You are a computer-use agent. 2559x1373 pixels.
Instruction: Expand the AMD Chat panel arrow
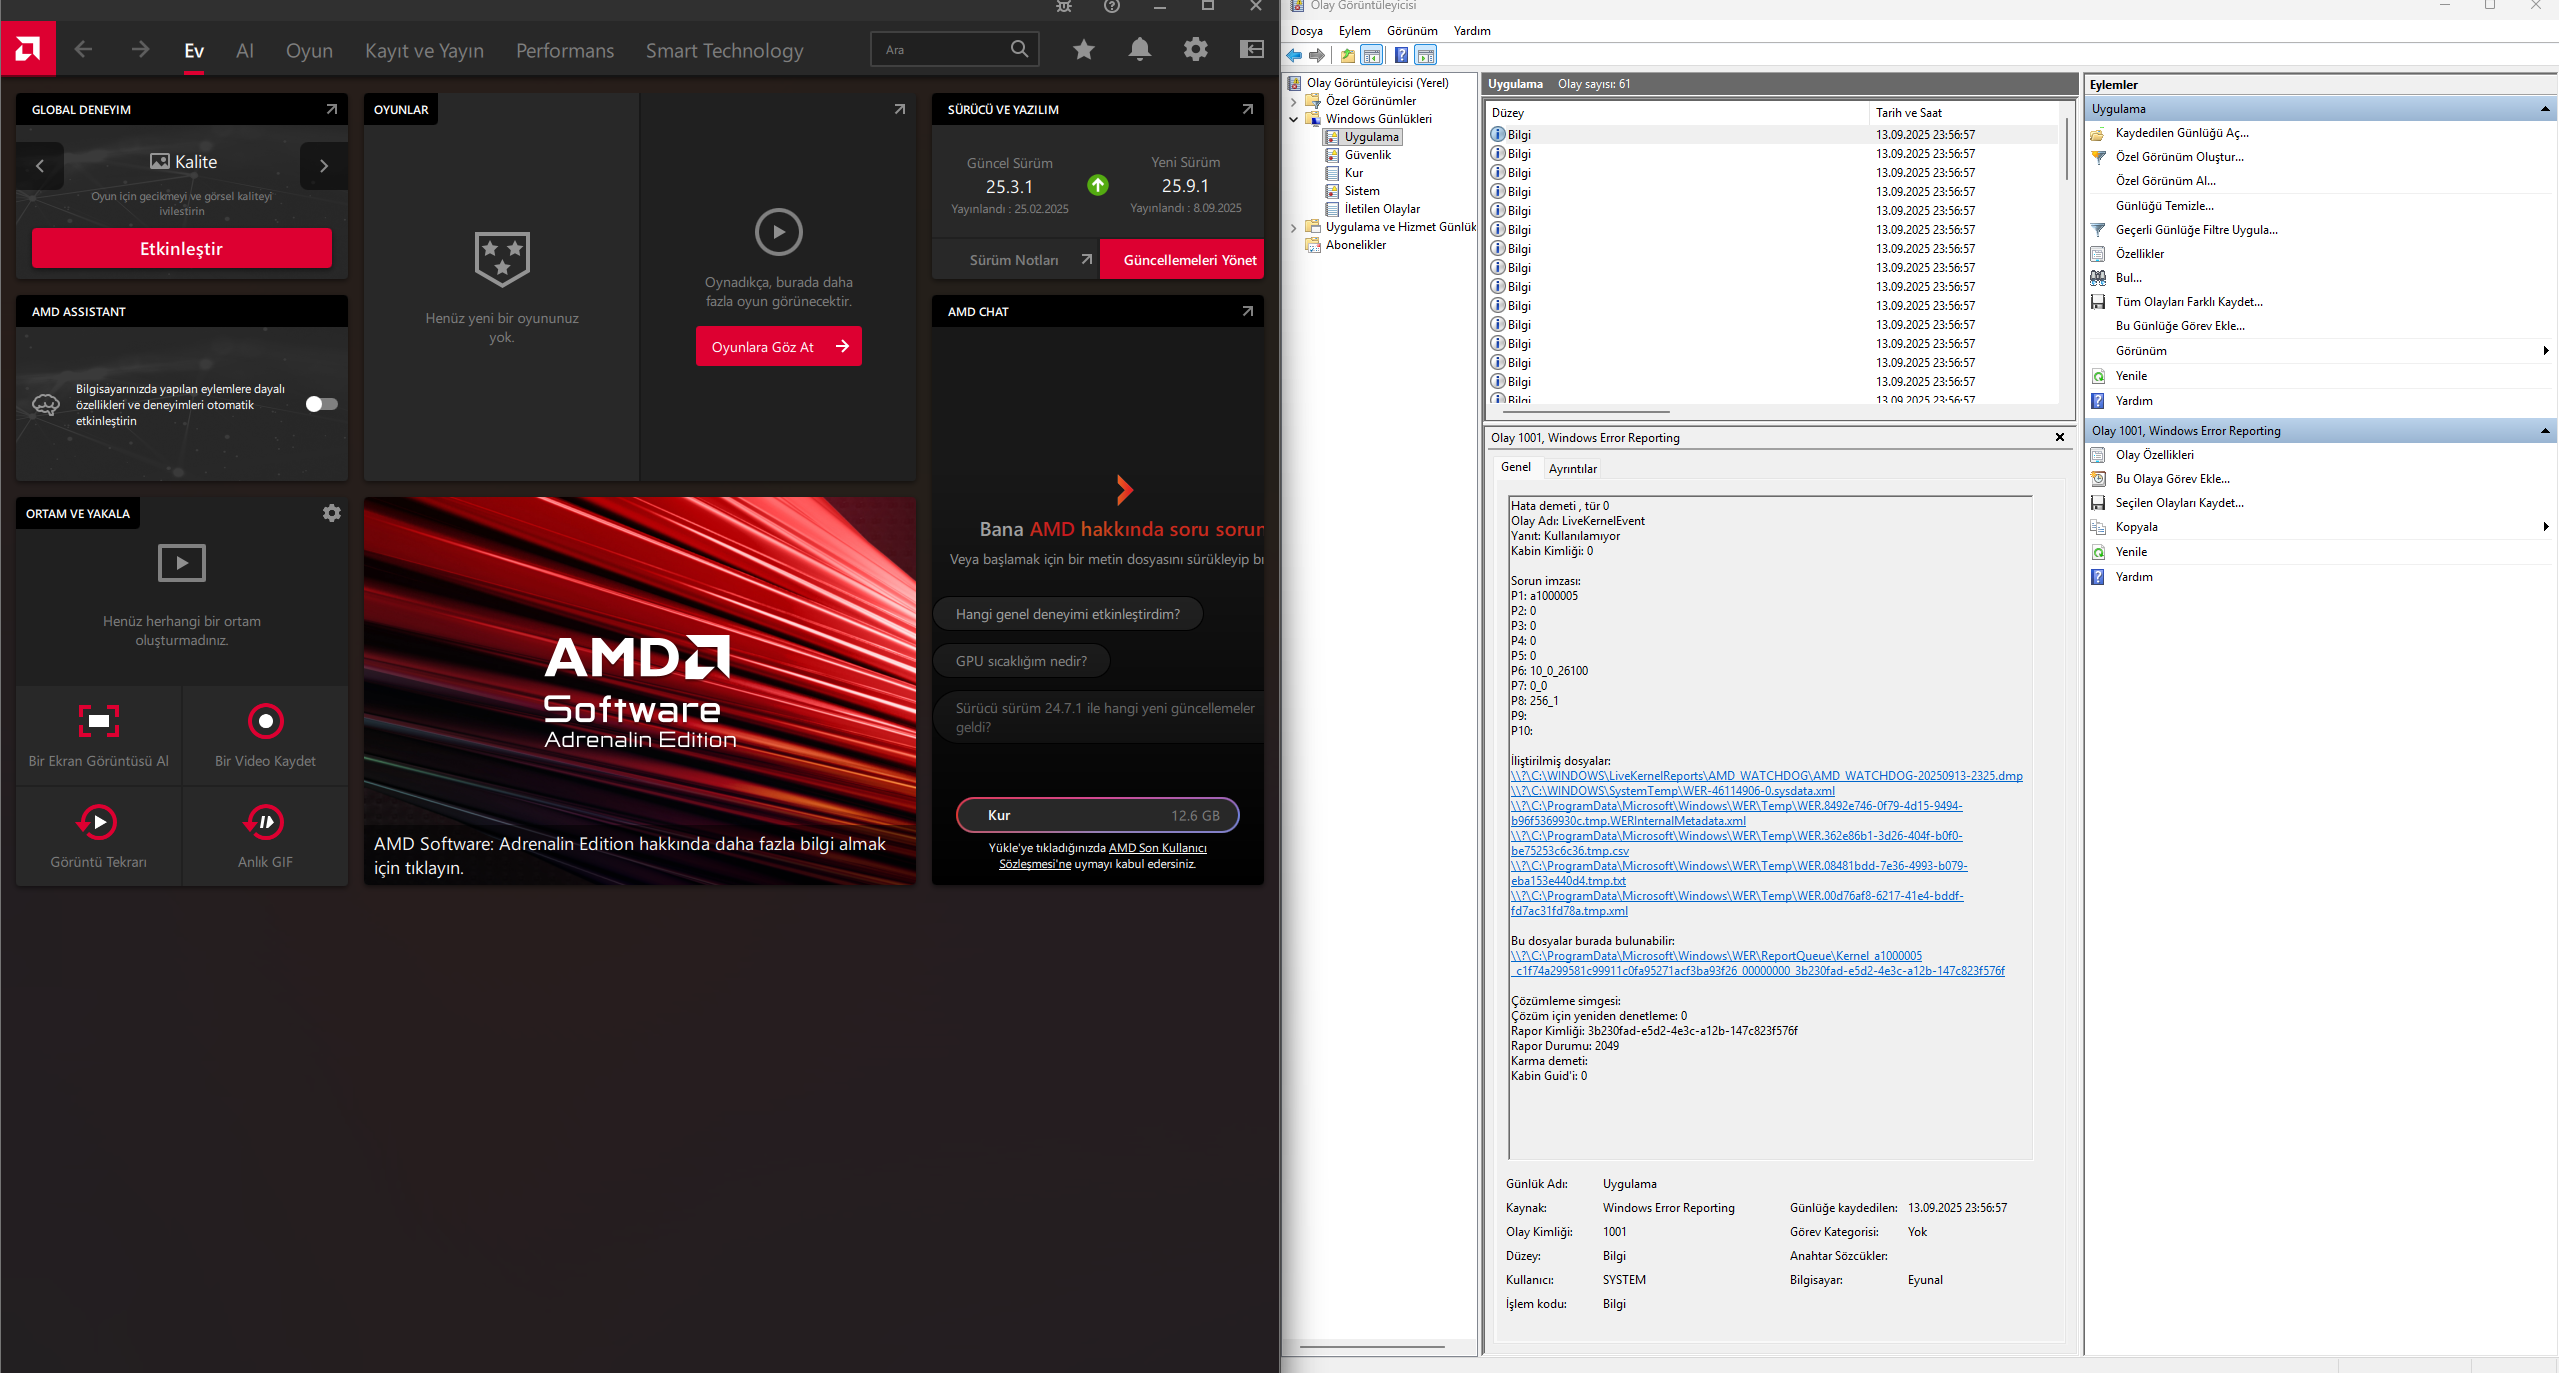1248,311
